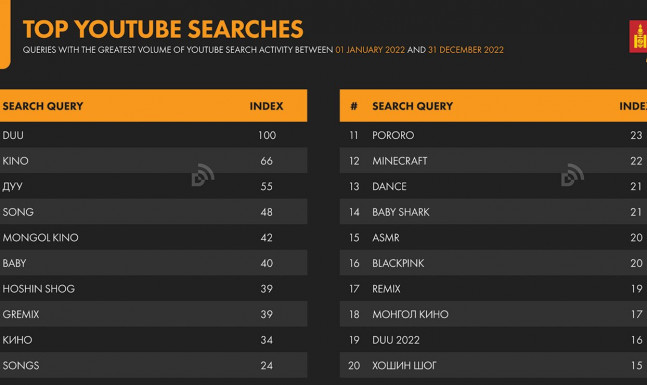The width and height of the screenshot is (647, 385).
Task: Click rank number '16'
Action: tap(354, 263)
